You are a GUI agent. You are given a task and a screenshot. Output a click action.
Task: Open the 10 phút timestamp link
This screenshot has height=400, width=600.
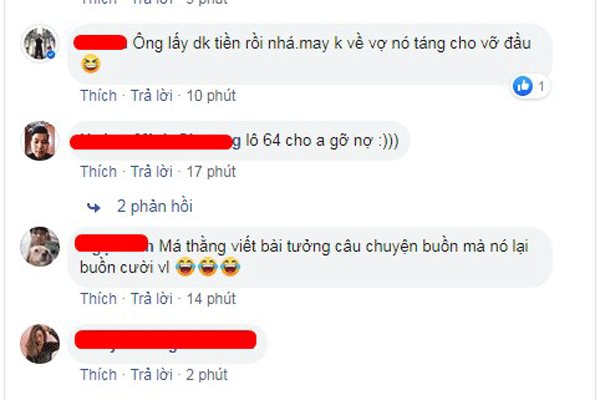click(211, 96)
